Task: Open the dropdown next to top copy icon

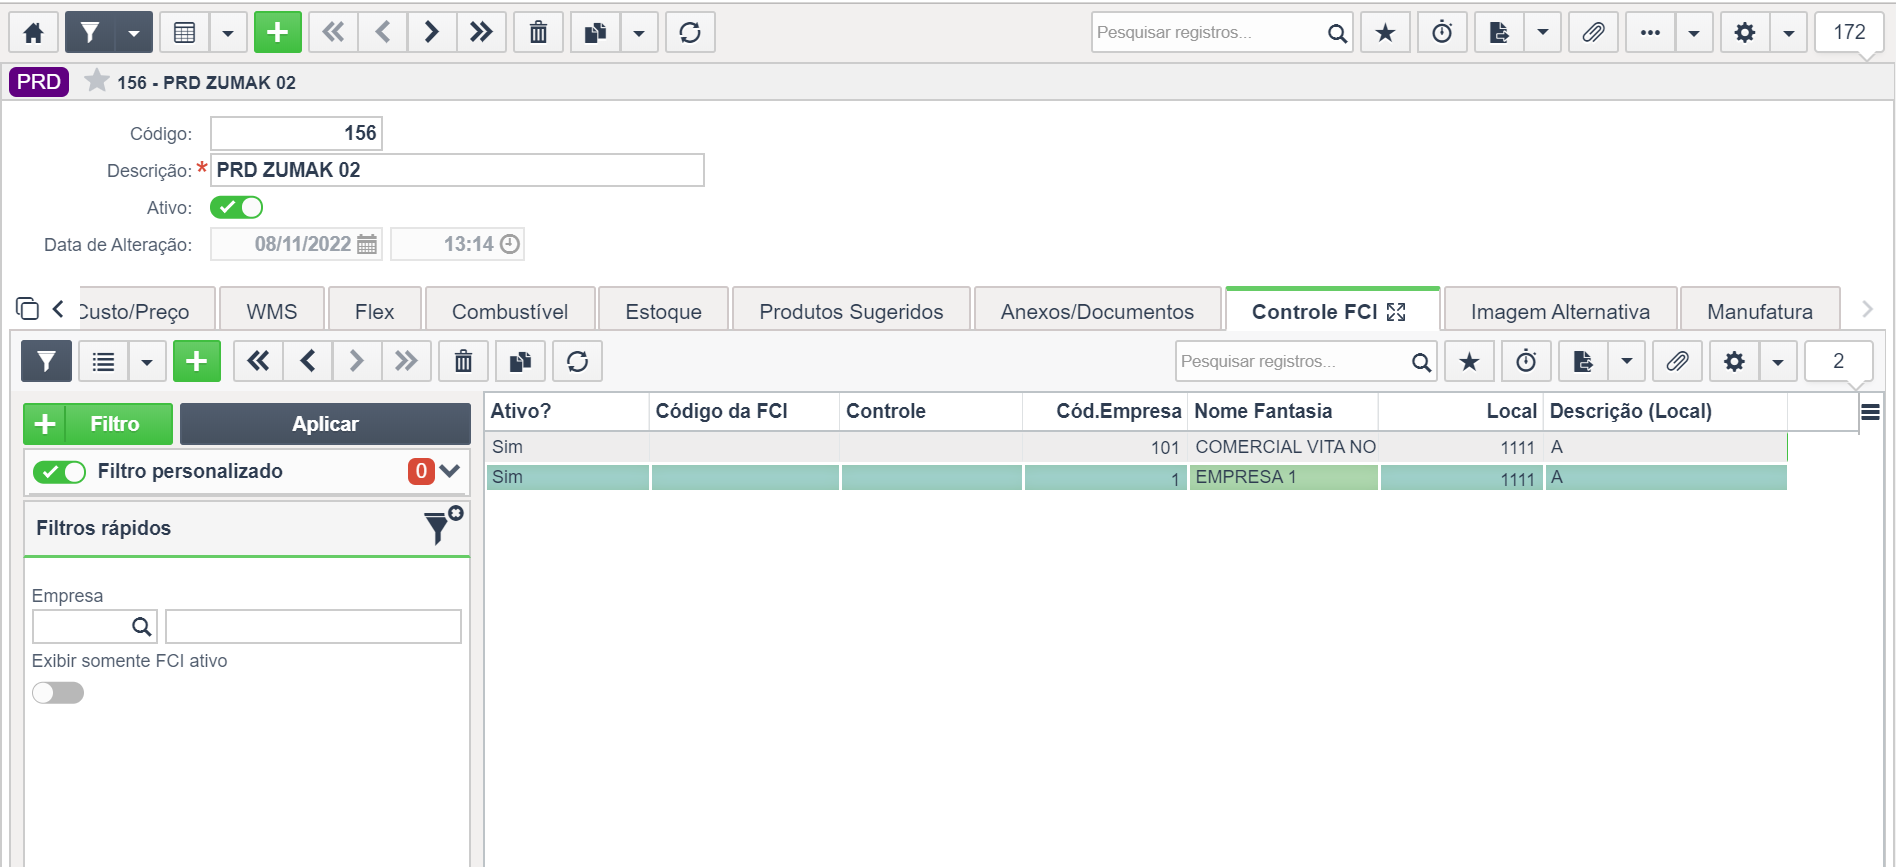Action: click(639, 33)
